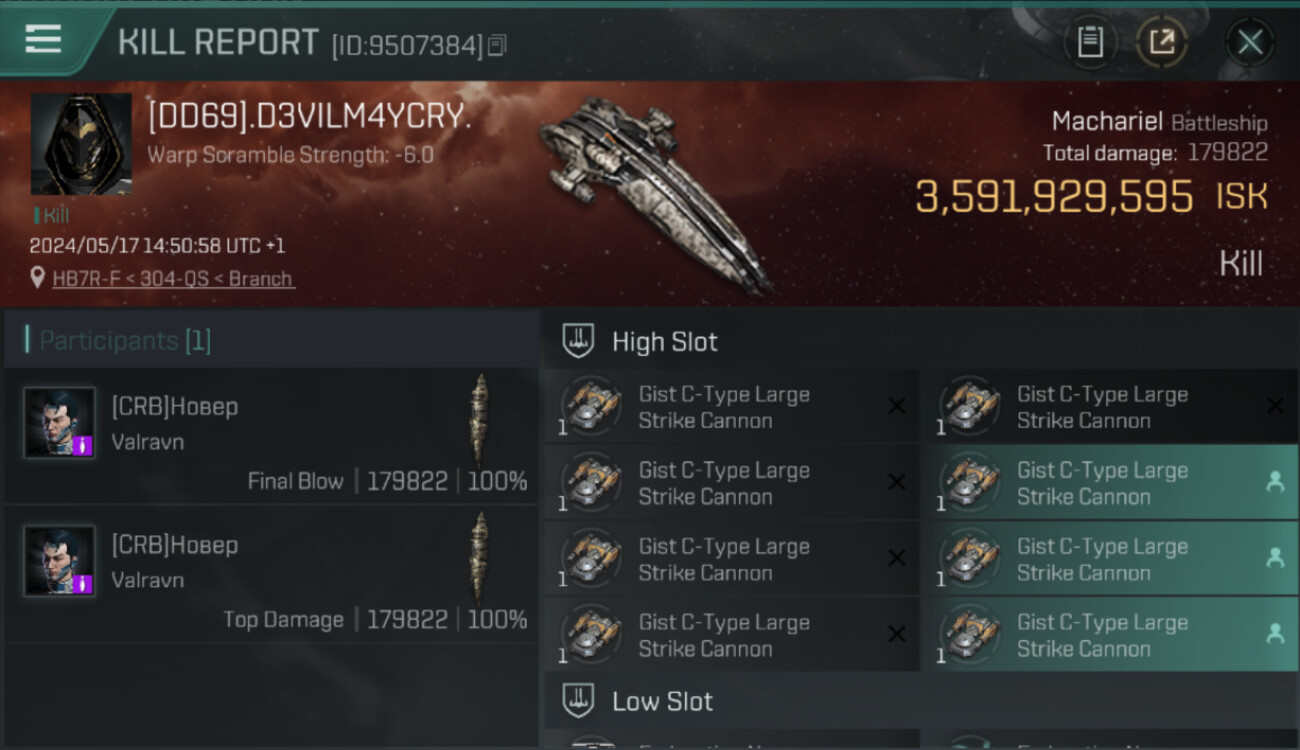The height and width of the screenshot is (750, 1300).
Task: Open the Top Damage participant portrait
Action: point(60,561)
